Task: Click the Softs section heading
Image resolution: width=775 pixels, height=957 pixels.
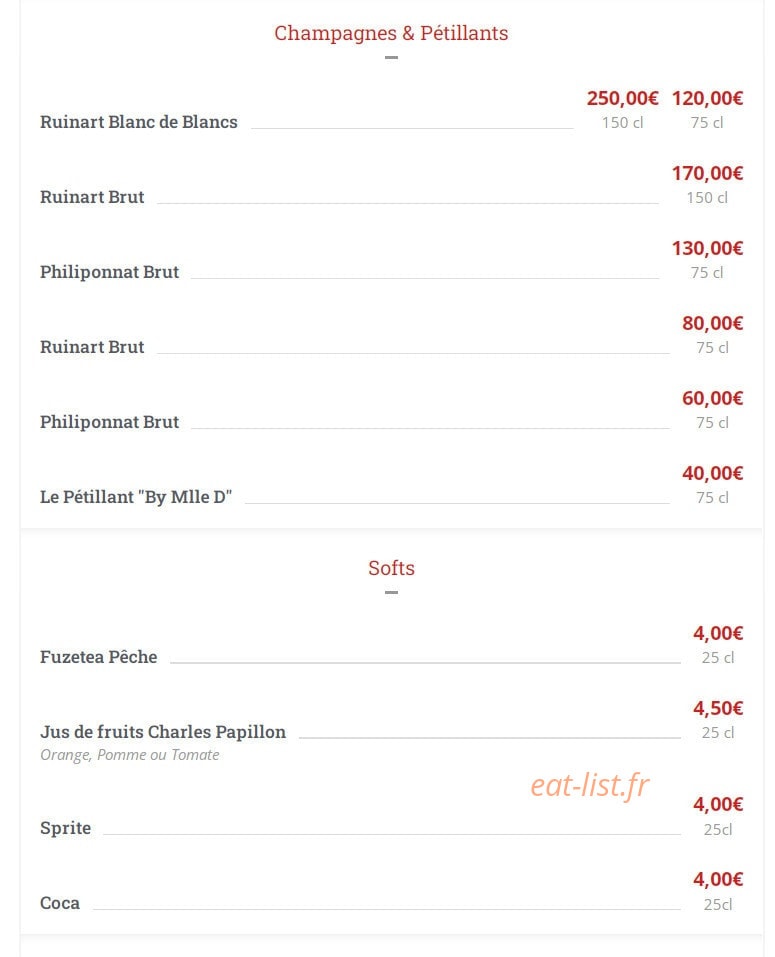Action: tap(391, 568)
